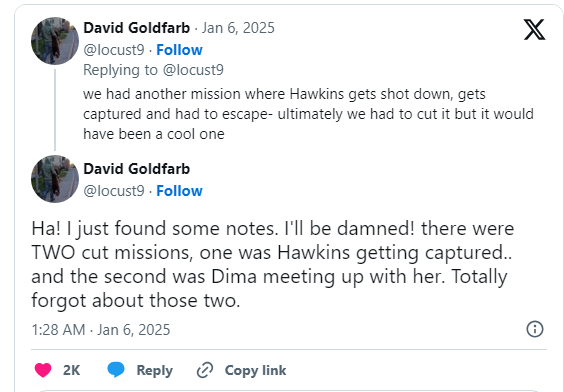Click the Copy link label
564x392 pixels.
pos(255,370)
